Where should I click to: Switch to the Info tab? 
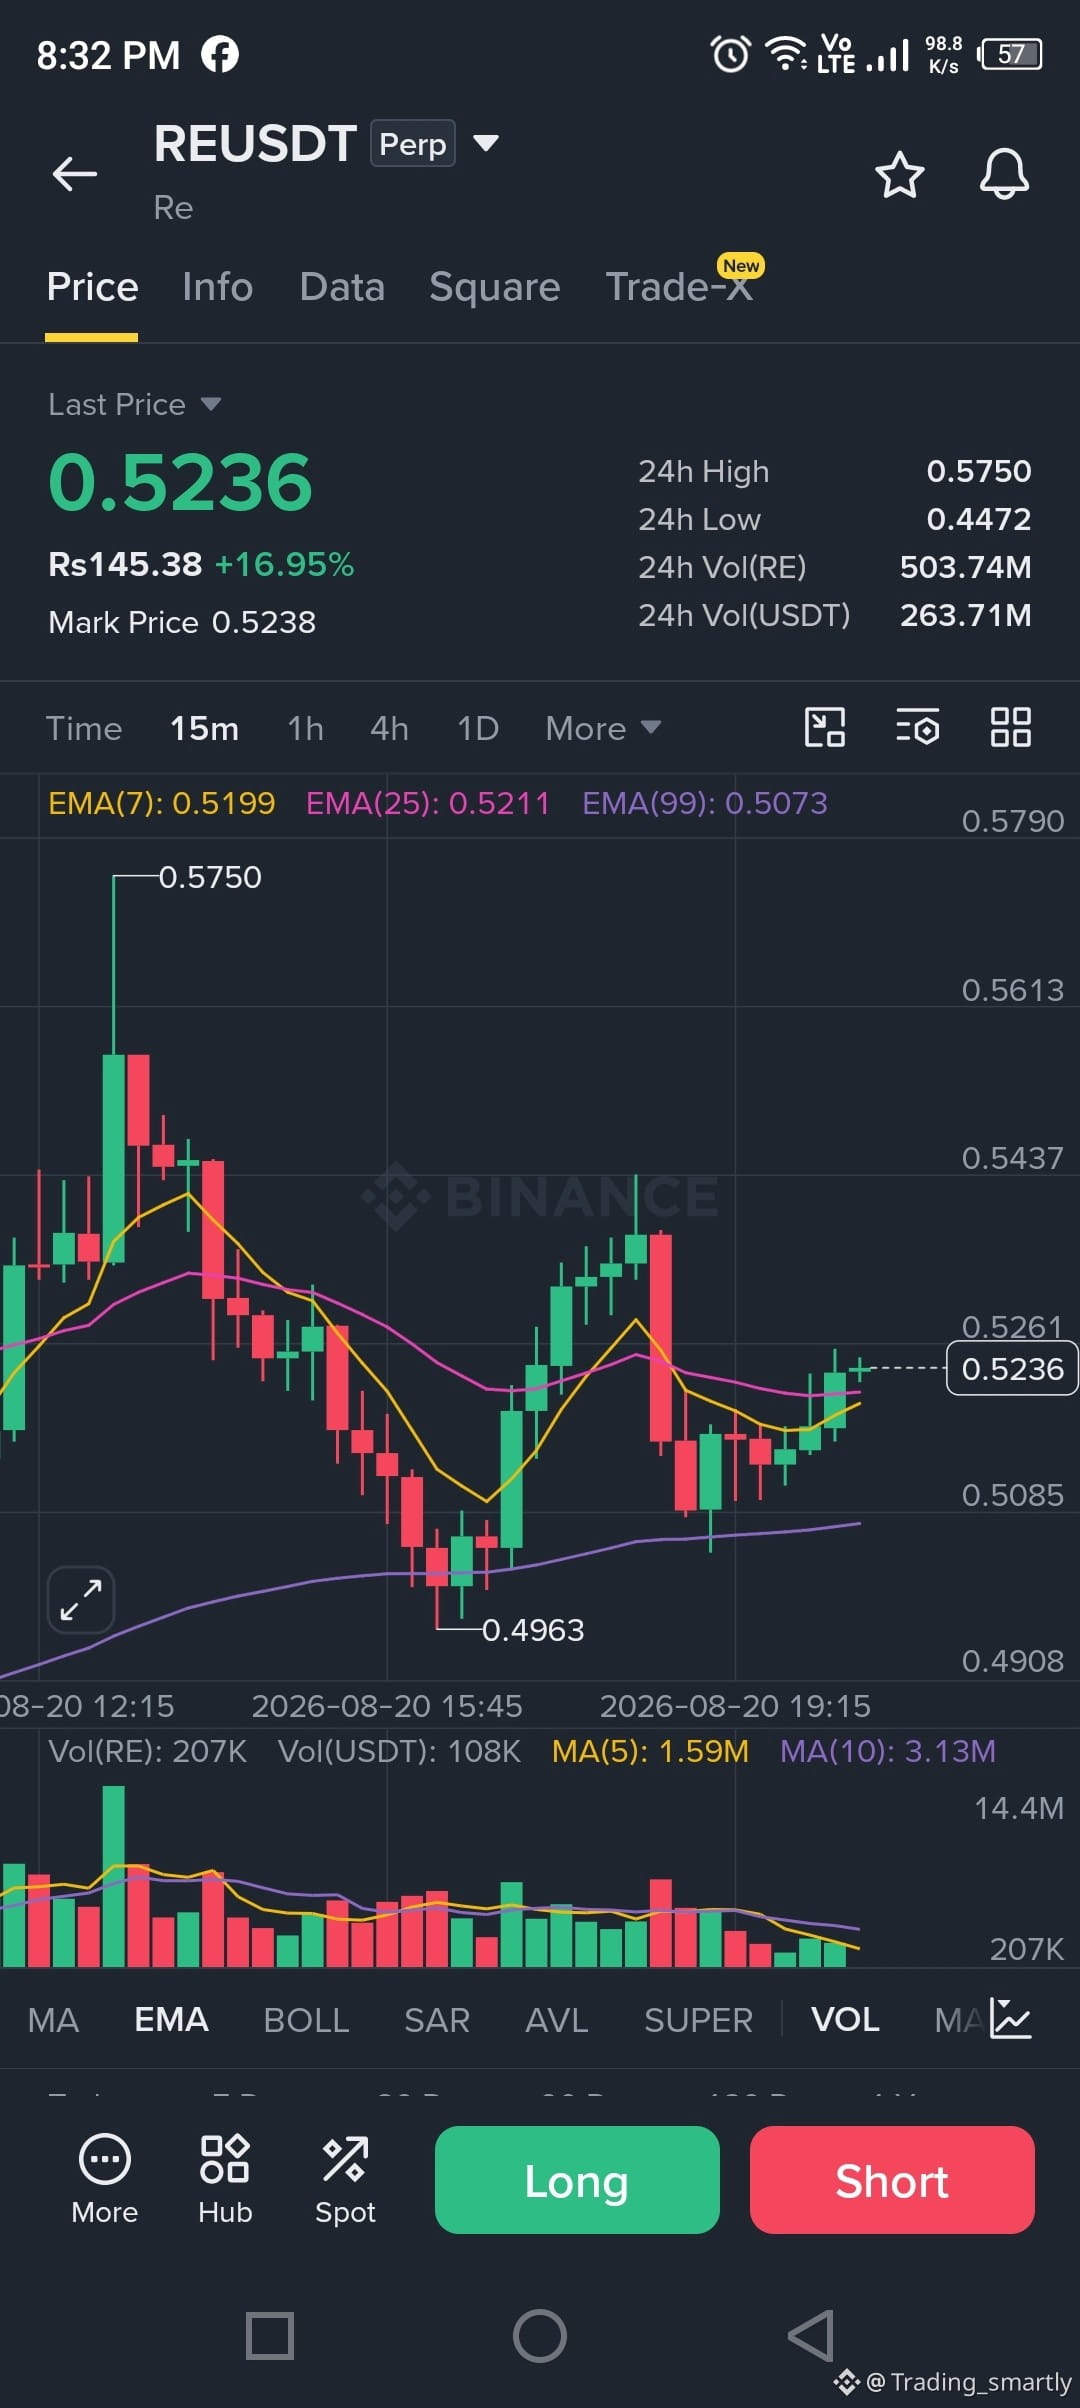217,287
